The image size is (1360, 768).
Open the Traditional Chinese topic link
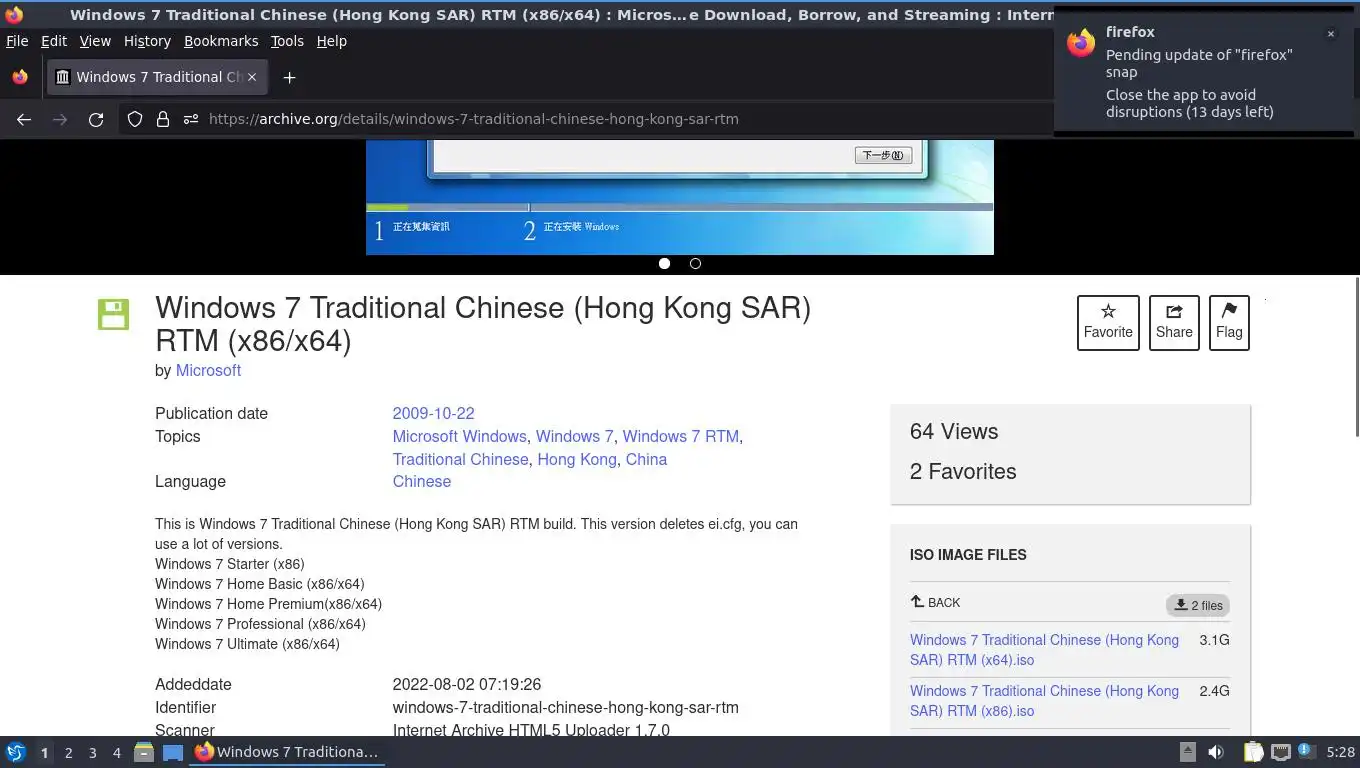[460, 459]
